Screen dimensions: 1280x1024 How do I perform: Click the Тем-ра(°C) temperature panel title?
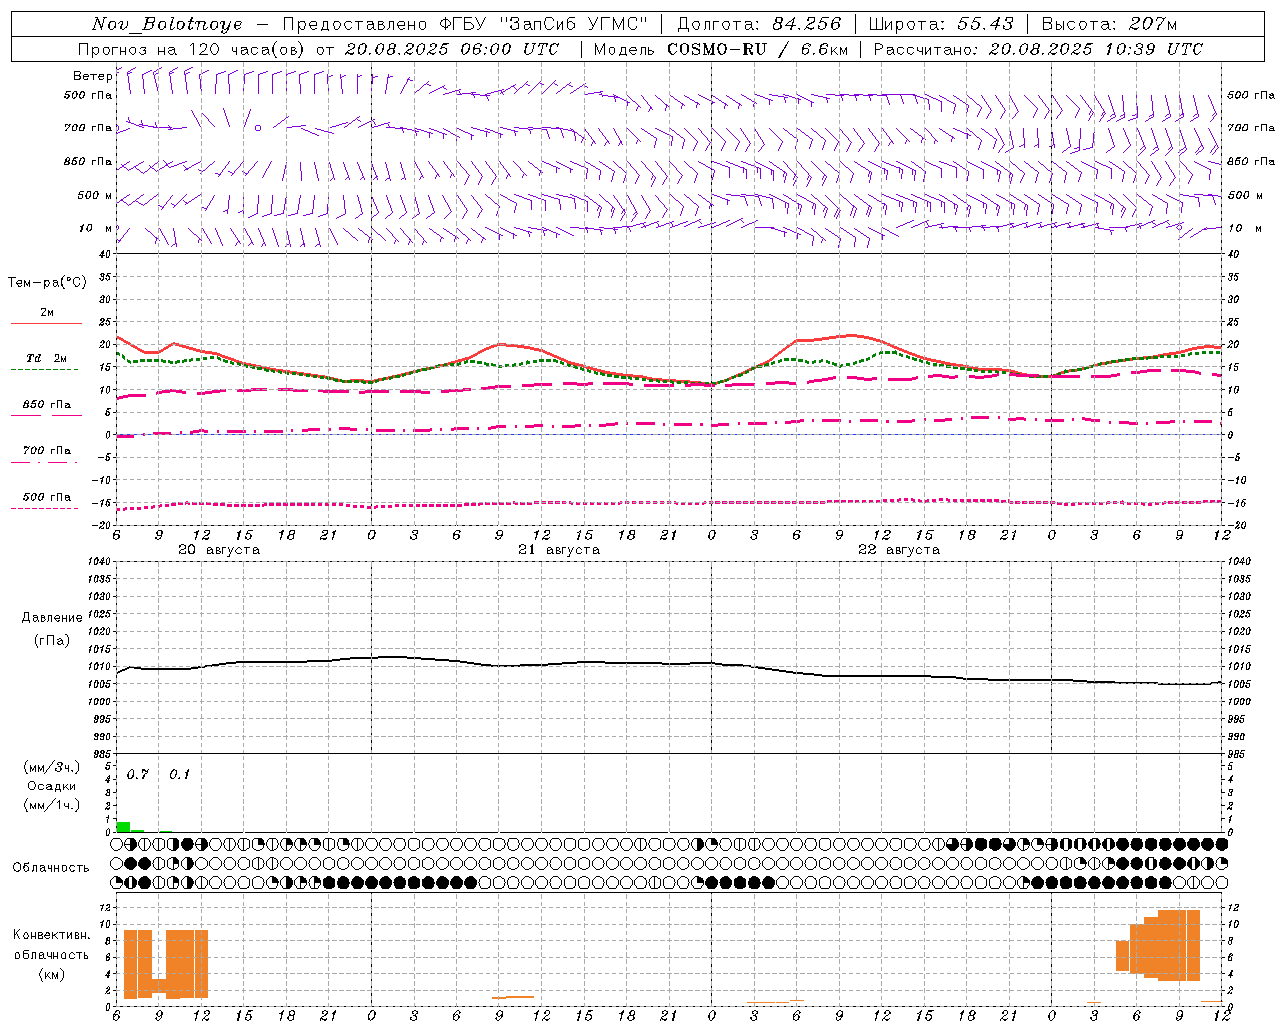click(x=47, y=283)
